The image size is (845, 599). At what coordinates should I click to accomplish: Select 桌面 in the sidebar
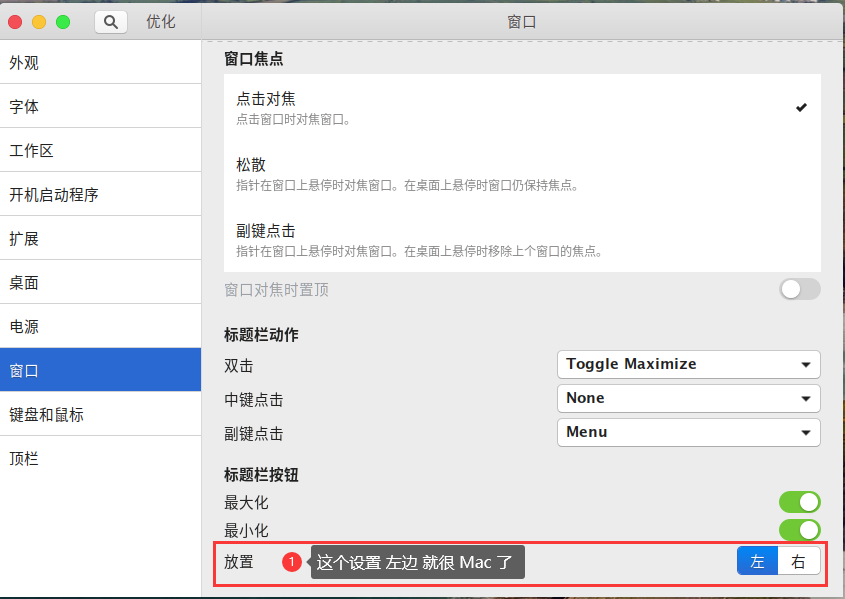[x=100, y=283]
